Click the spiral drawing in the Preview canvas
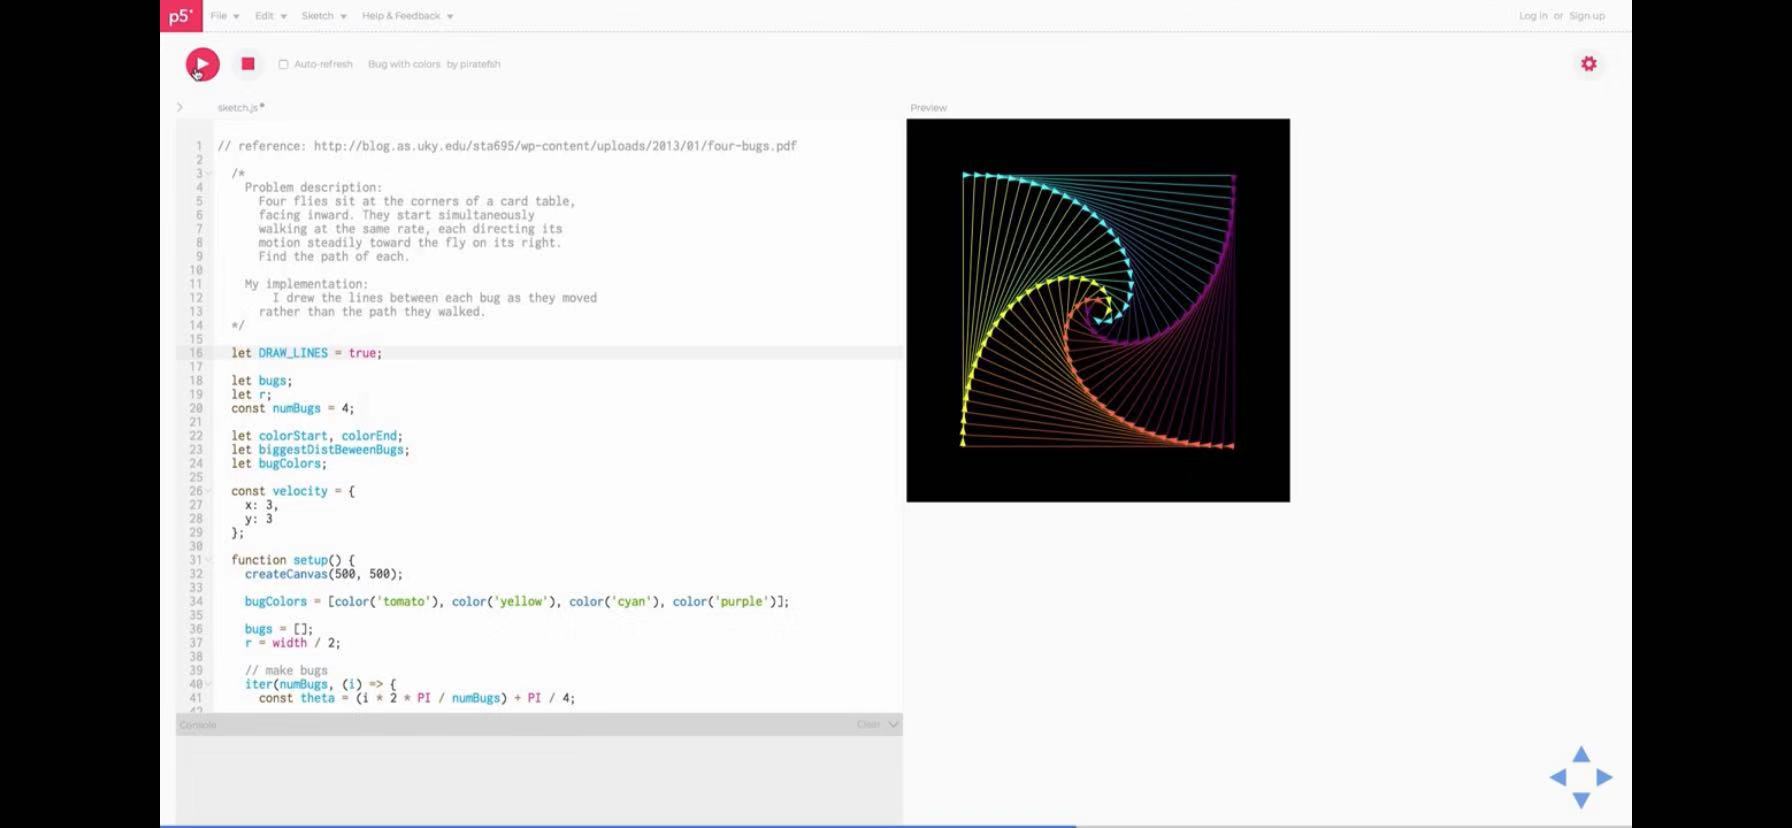The image size is (1792, 828). [1098, 310]
